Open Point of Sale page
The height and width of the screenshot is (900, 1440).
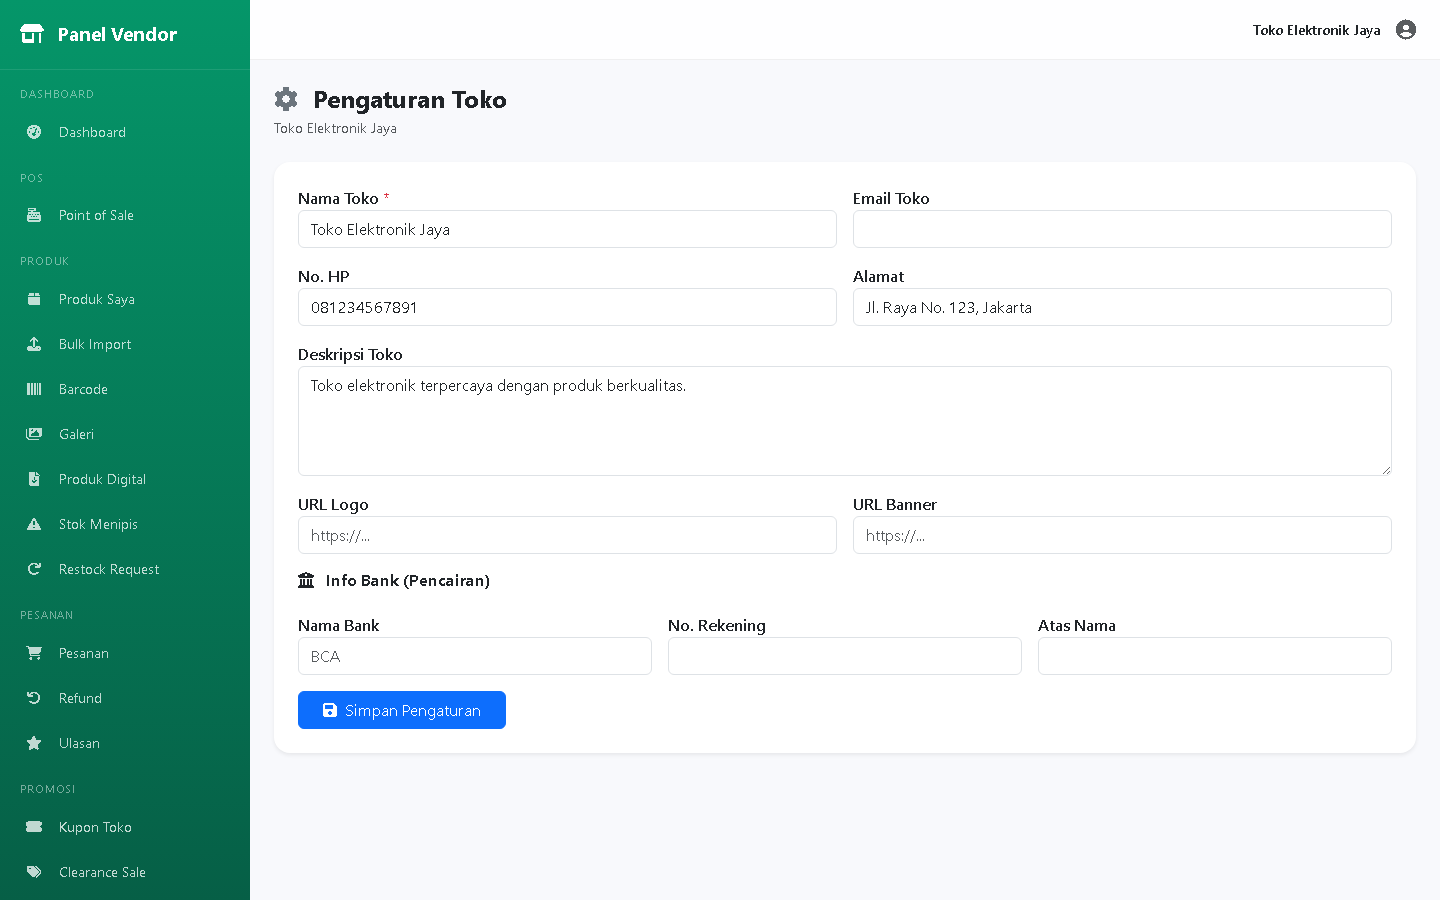[x=125, y=215]
